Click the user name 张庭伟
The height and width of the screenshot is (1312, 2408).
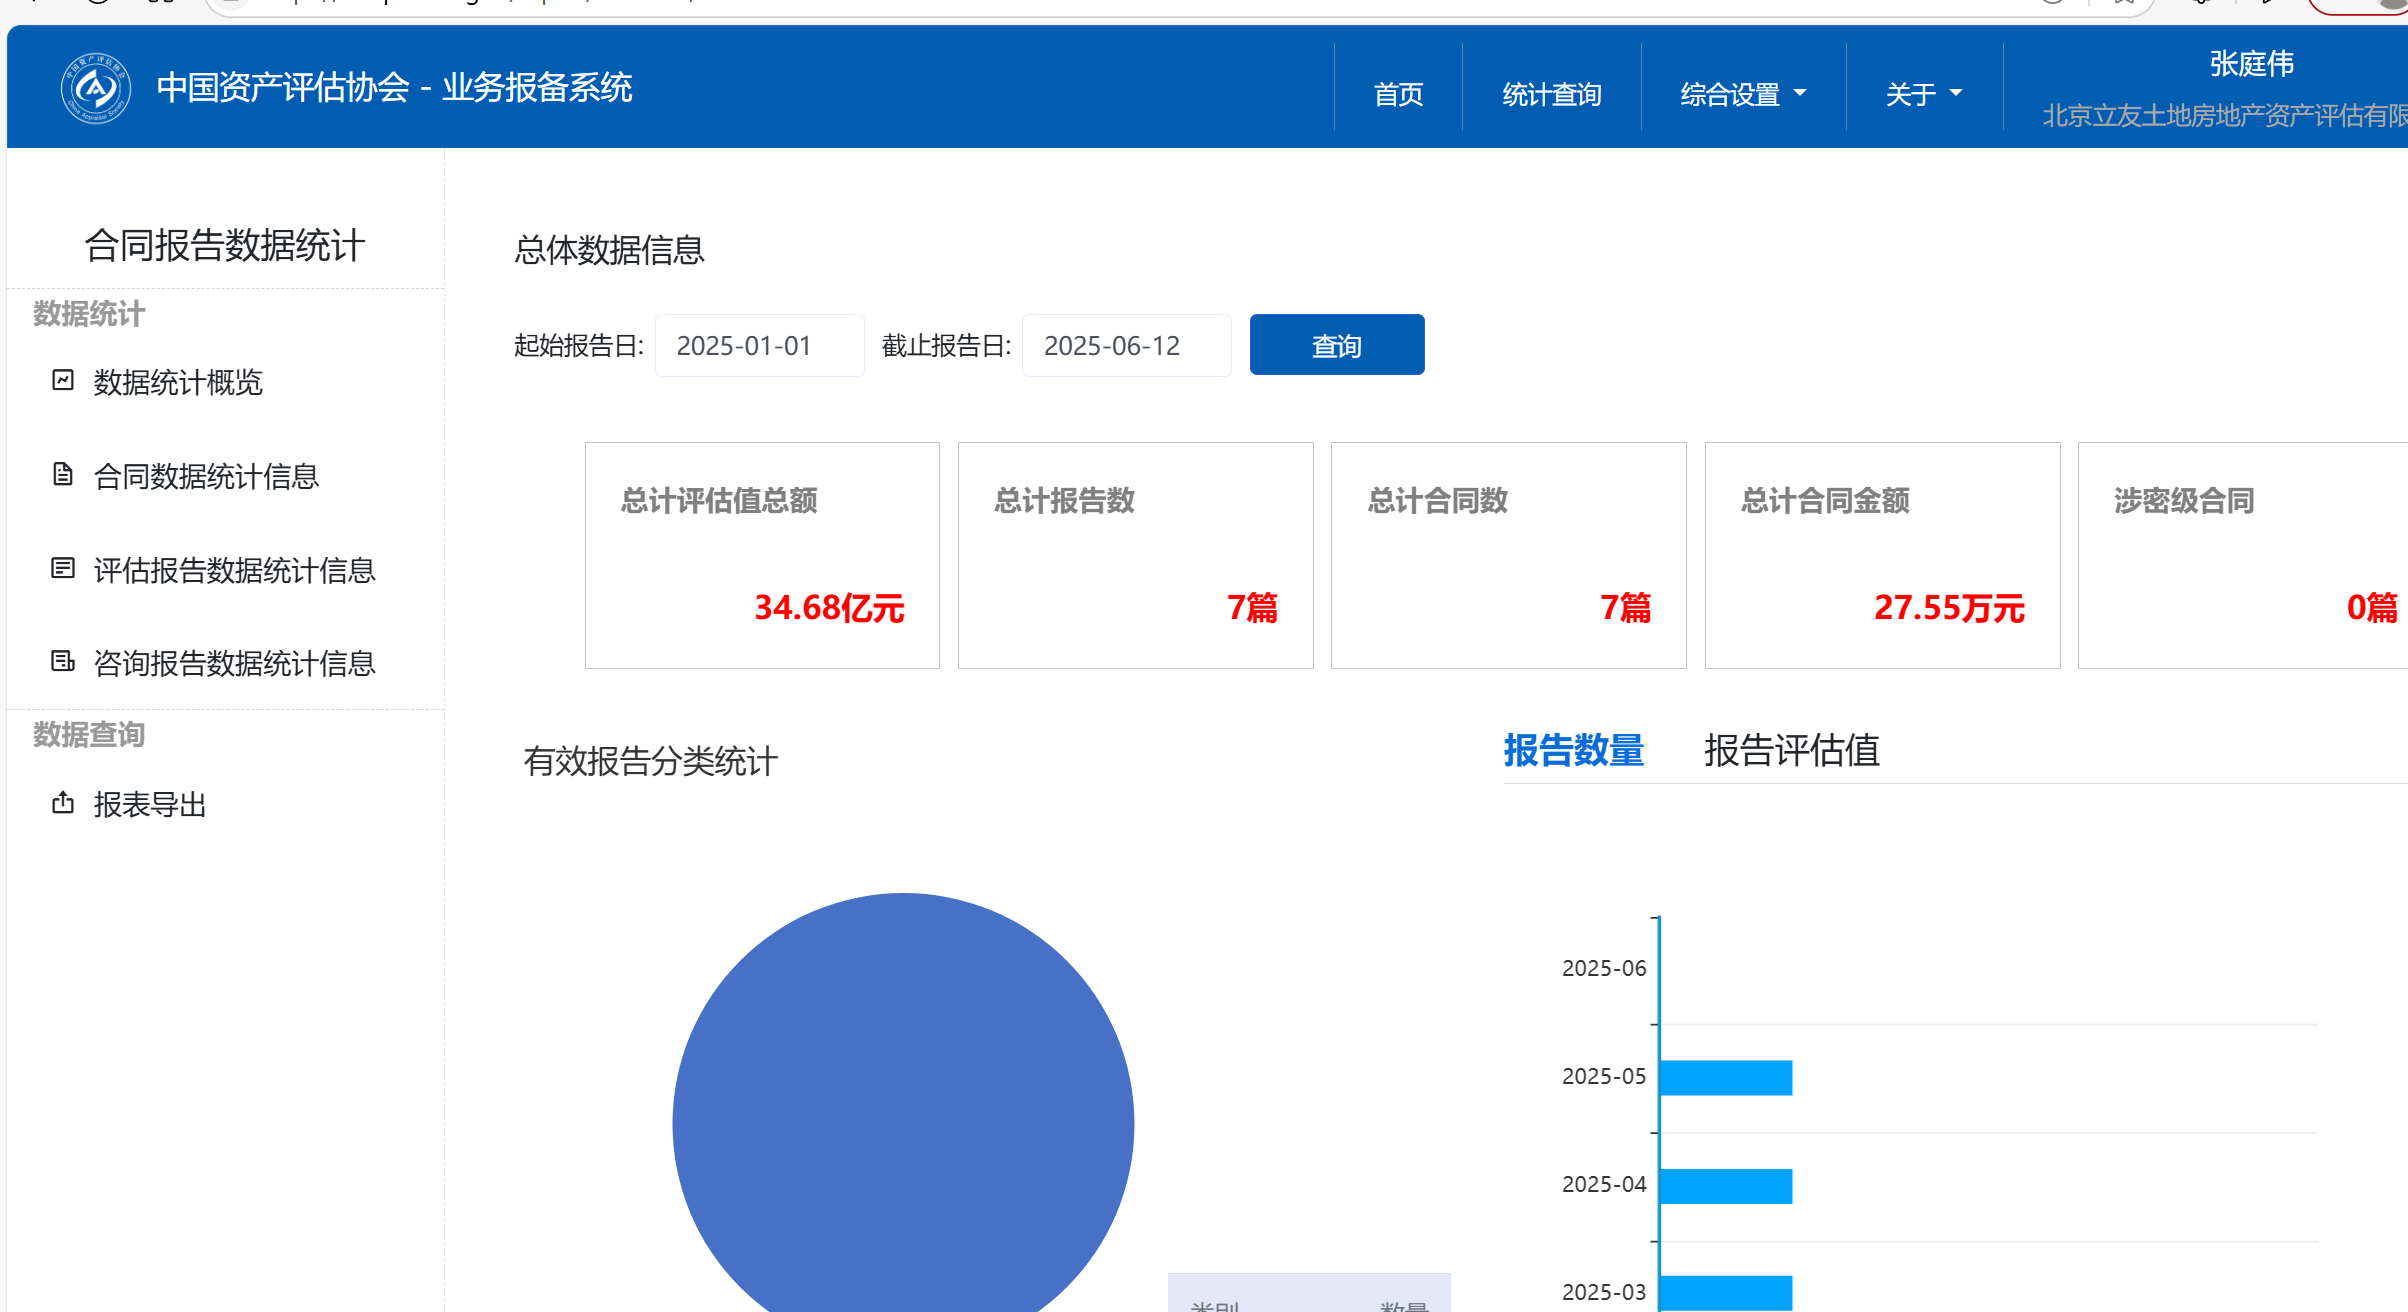click(2251, 64)
